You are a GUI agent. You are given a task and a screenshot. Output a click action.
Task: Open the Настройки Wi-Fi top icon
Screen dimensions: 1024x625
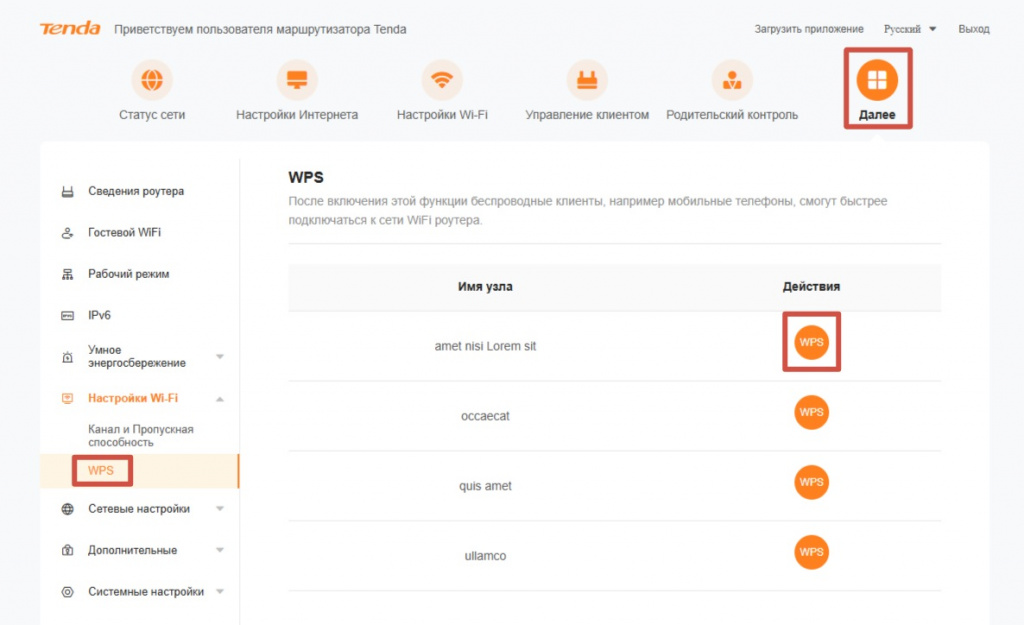point(442,80)
